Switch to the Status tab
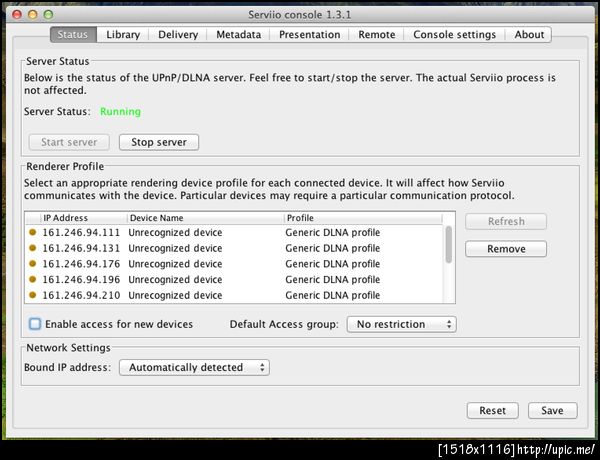This screenshot has width=600, height=460. 73,34
